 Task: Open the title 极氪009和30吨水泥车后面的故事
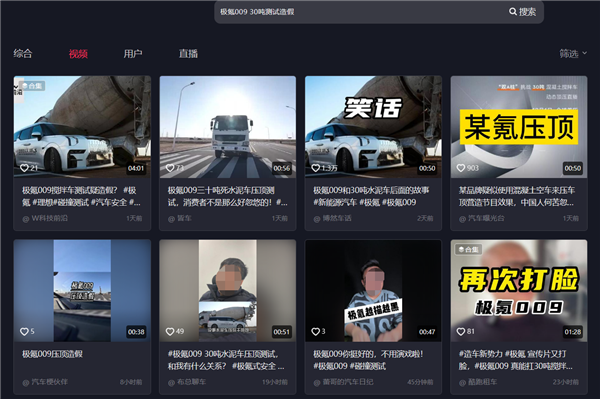[371, 196]
